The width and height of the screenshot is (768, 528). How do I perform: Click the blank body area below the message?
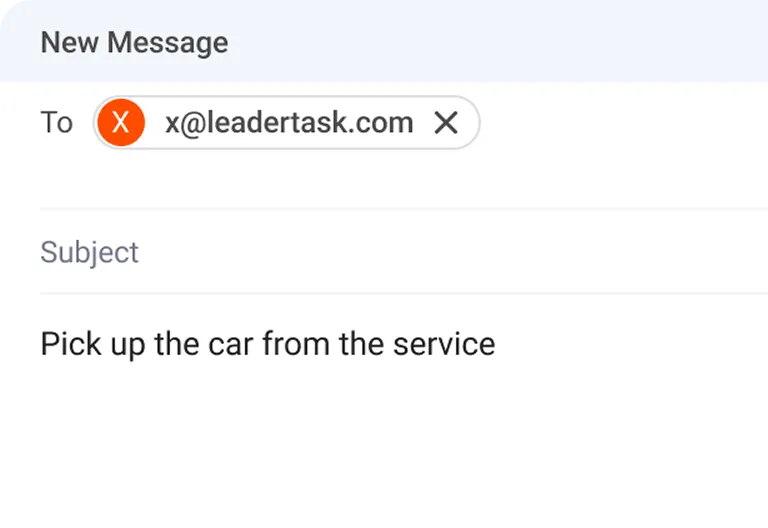tap(400, 440)
